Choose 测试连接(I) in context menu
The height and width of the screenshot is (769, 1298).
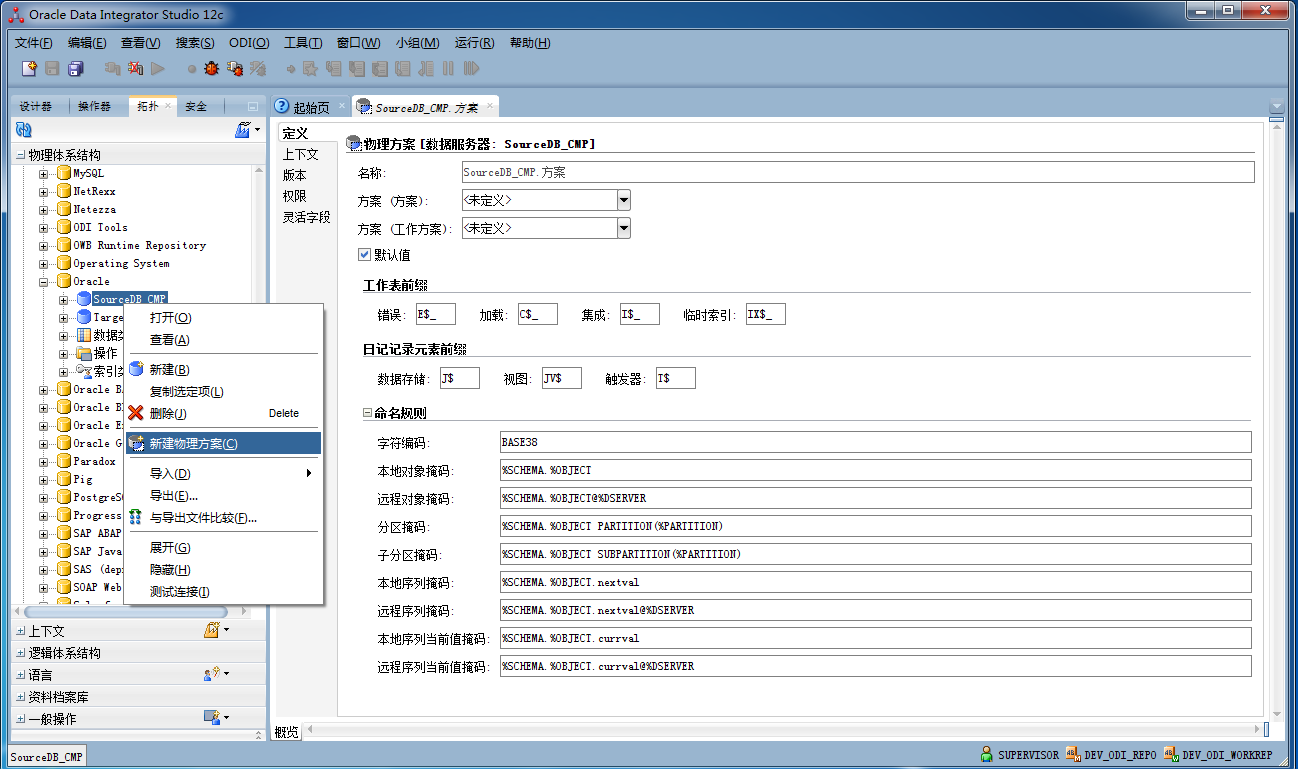(223, 591)
